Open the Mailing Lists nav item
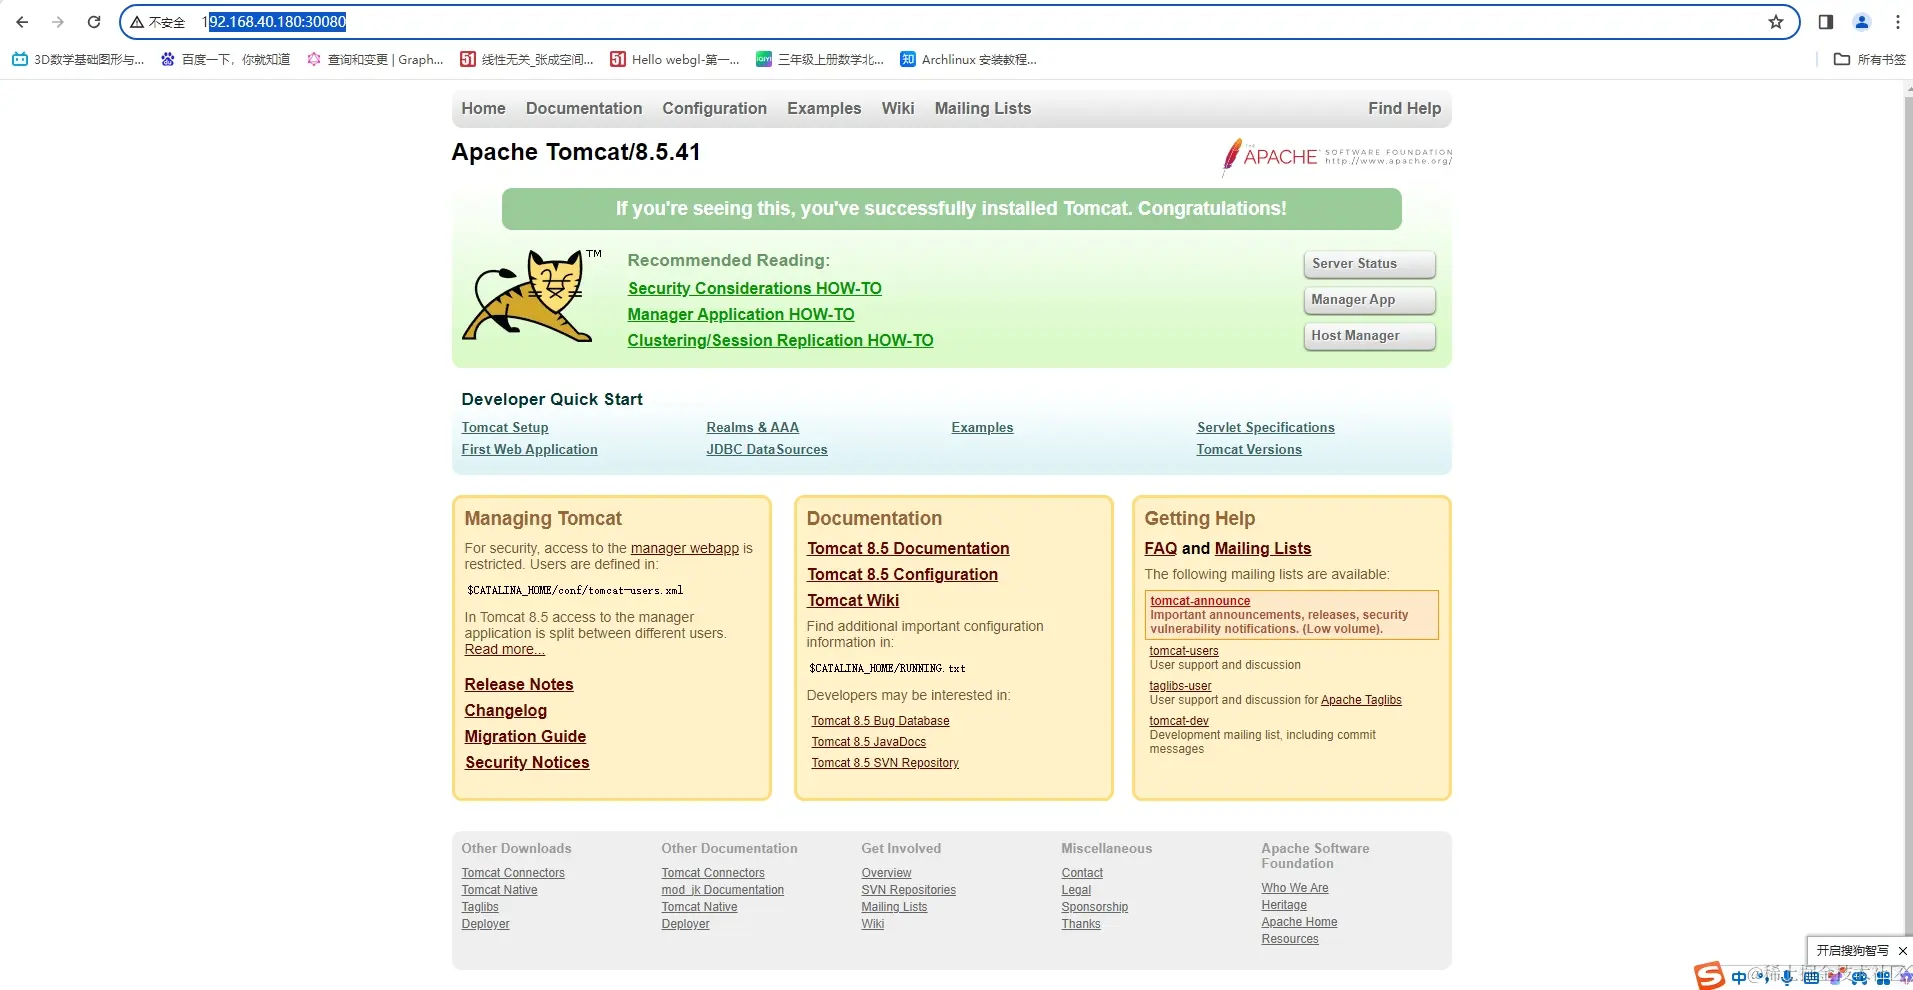The height and width of the screenshot is (990, 1913). click(x=983, y=109)
